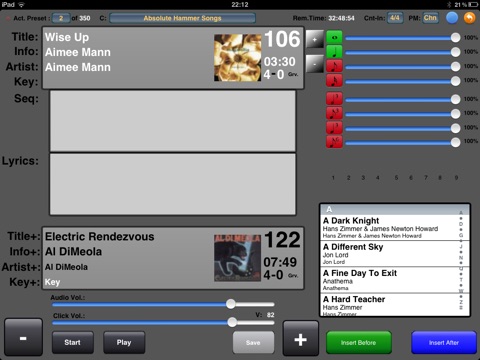Tap beat indicator number 1
Screen dimensions: 480x360
[x=333, y=178]
